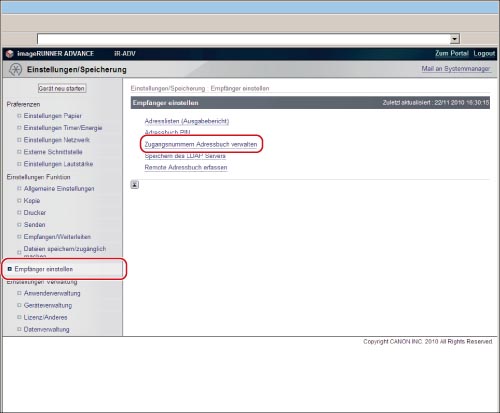The width and height of the screenshot is (500, 413).
Task: Click the Gerät neu starten button
Action: click(62, 88)
